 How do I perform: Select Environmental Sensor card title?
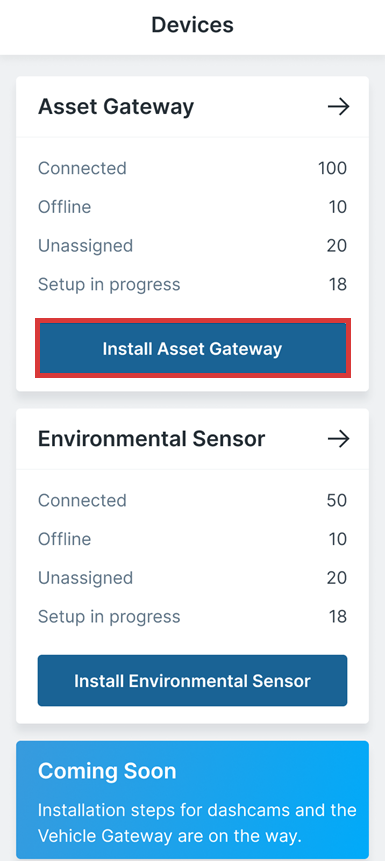(x=152, y=439)
